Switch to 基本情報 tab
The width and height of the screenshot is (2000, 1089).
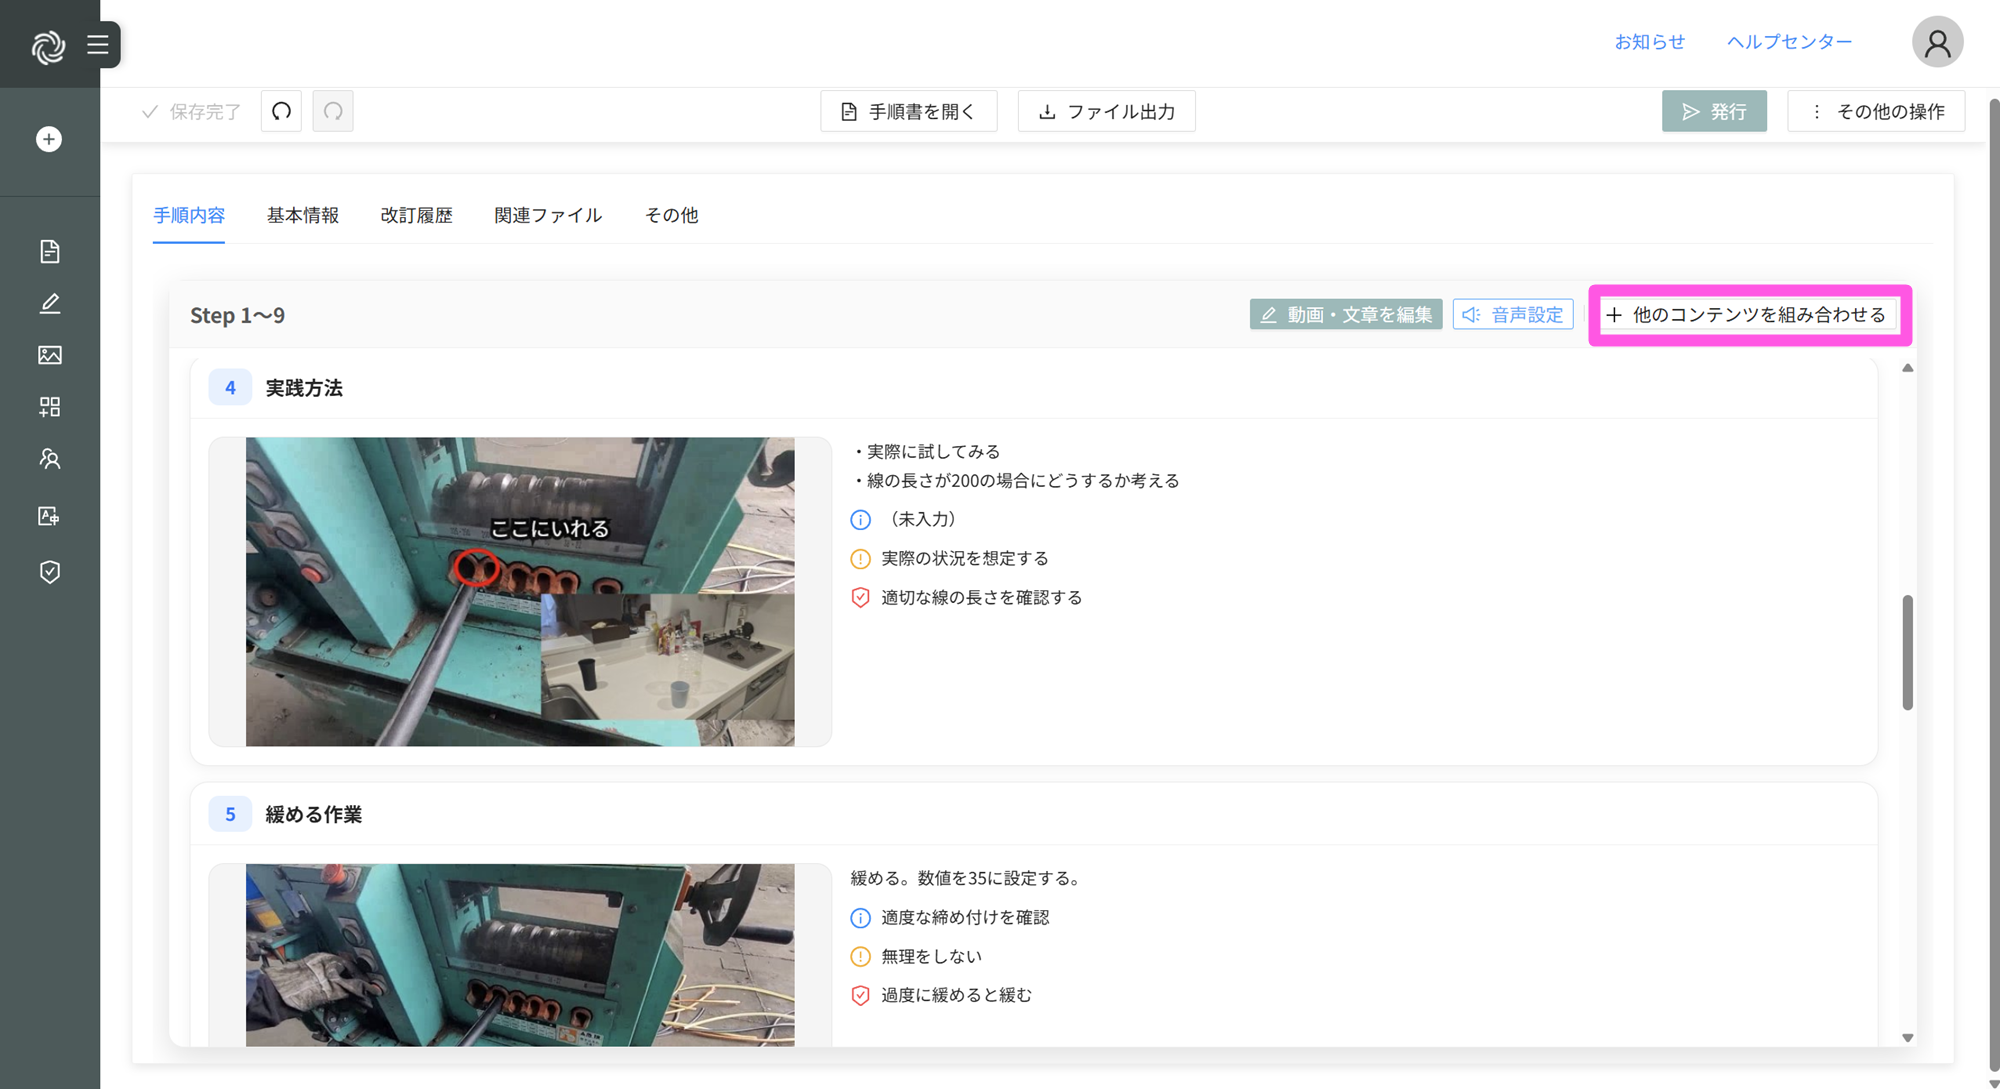[302, 215]
